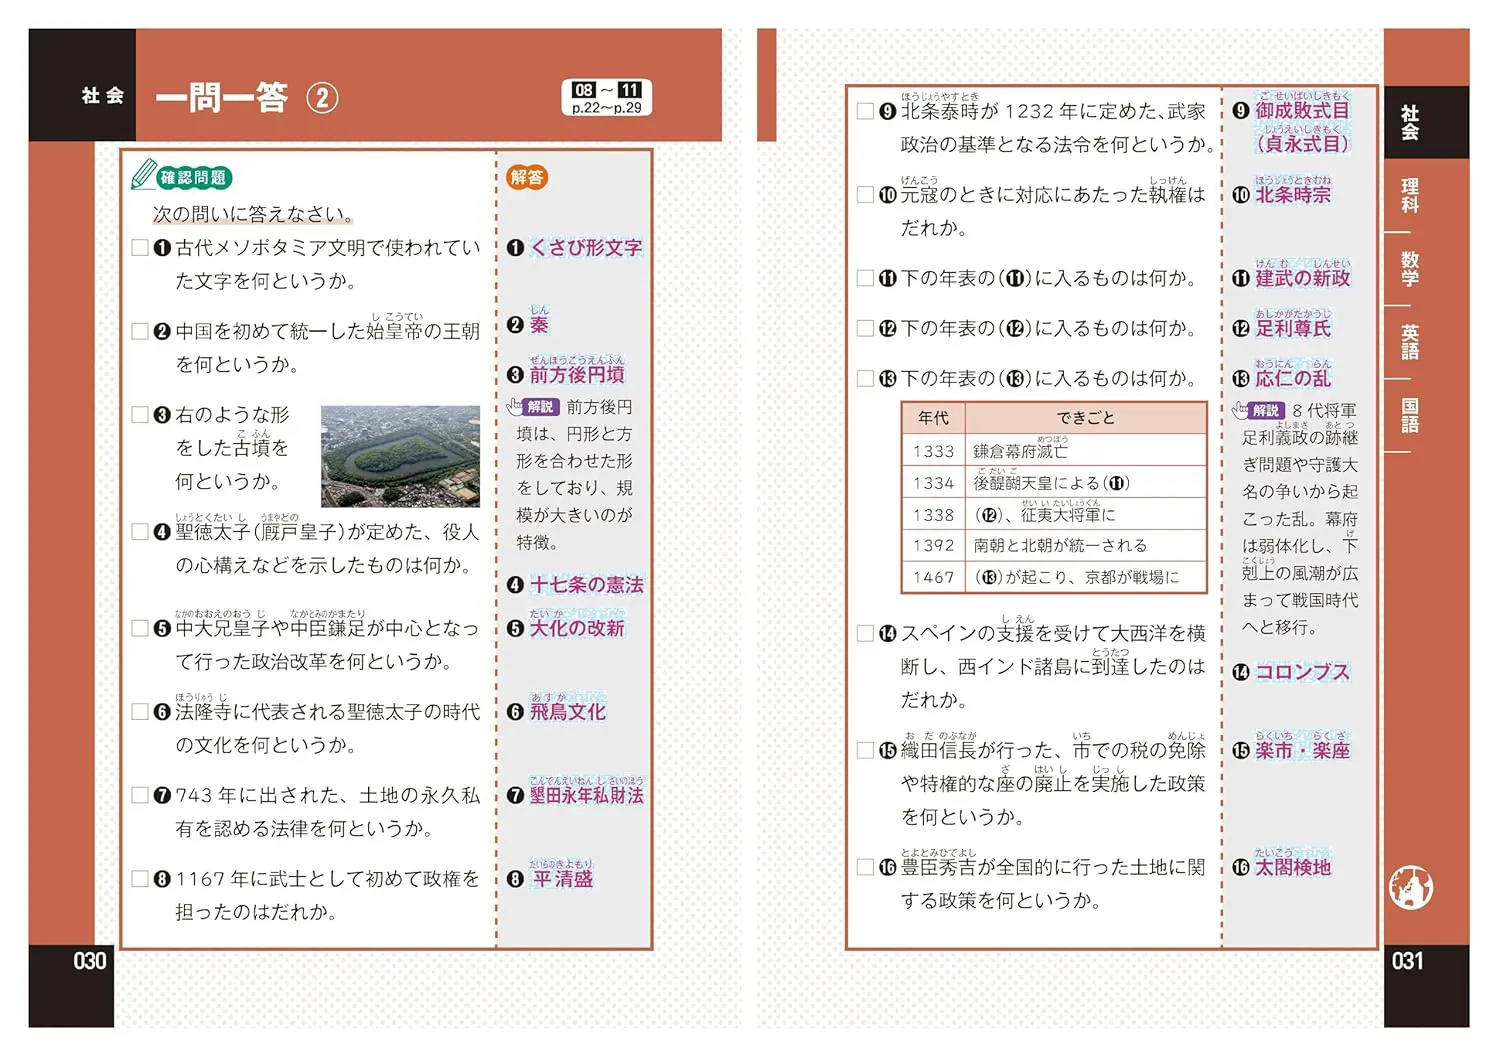1500x1057 pixels.
Task: Tick the checkbox for question 15 about 織田信長
Action: 865,750
